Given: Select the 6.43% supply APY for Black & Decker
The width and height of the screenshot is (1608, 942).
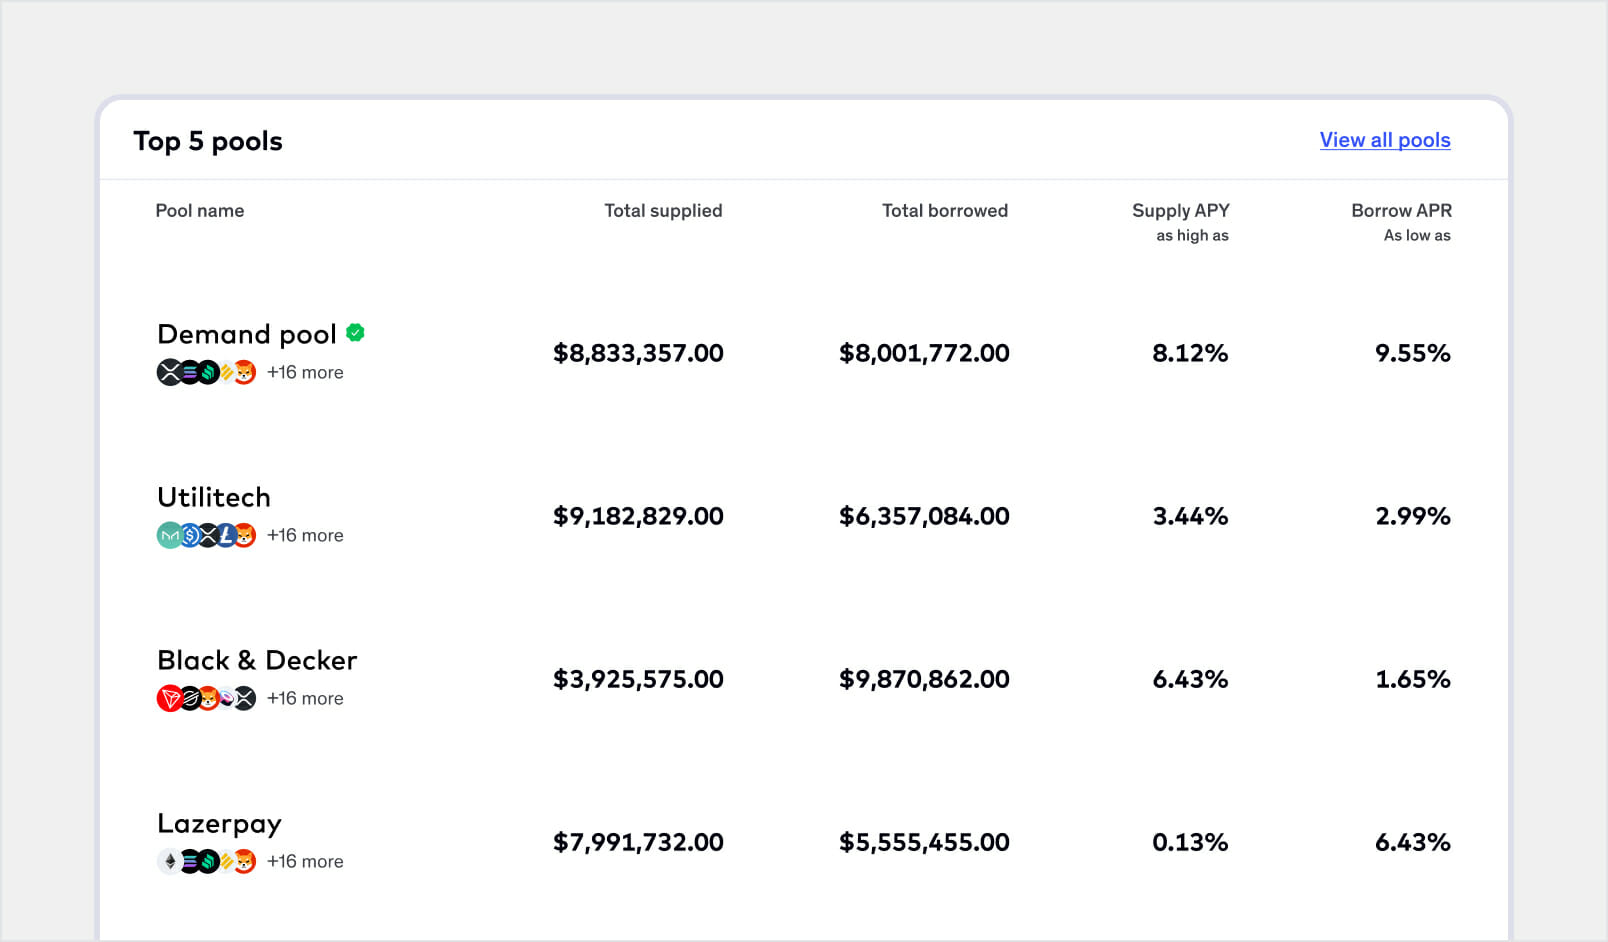Looking at the screenshot, I should [x=1190, y=679].
